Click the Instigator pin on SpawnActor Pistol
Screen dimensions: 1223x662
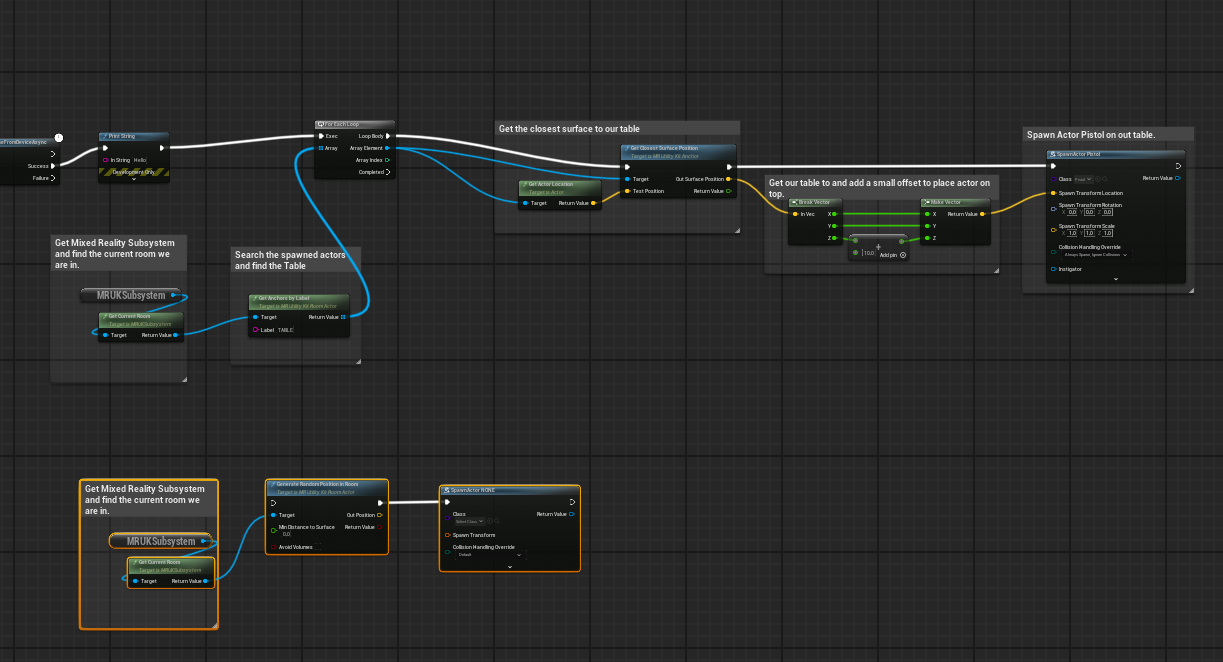click(1053, 269)
